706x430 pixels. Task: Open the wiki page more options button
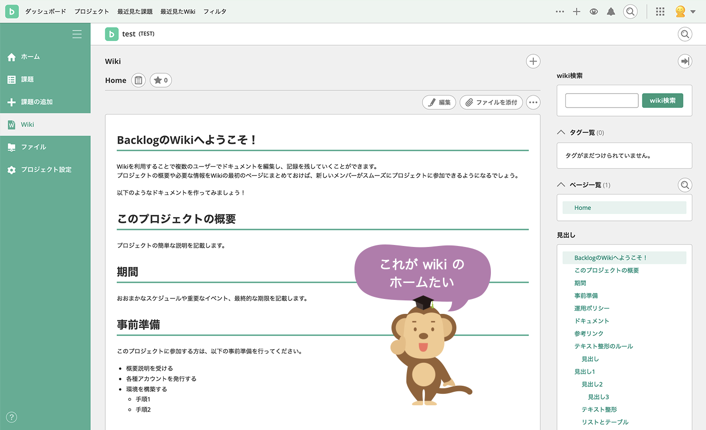533,102
